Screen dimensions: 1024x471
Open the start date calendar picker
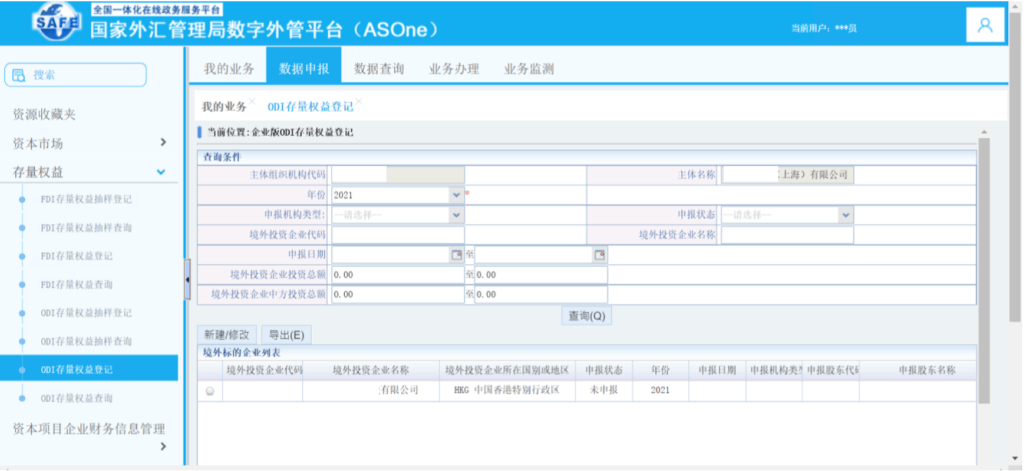[457, 255]
